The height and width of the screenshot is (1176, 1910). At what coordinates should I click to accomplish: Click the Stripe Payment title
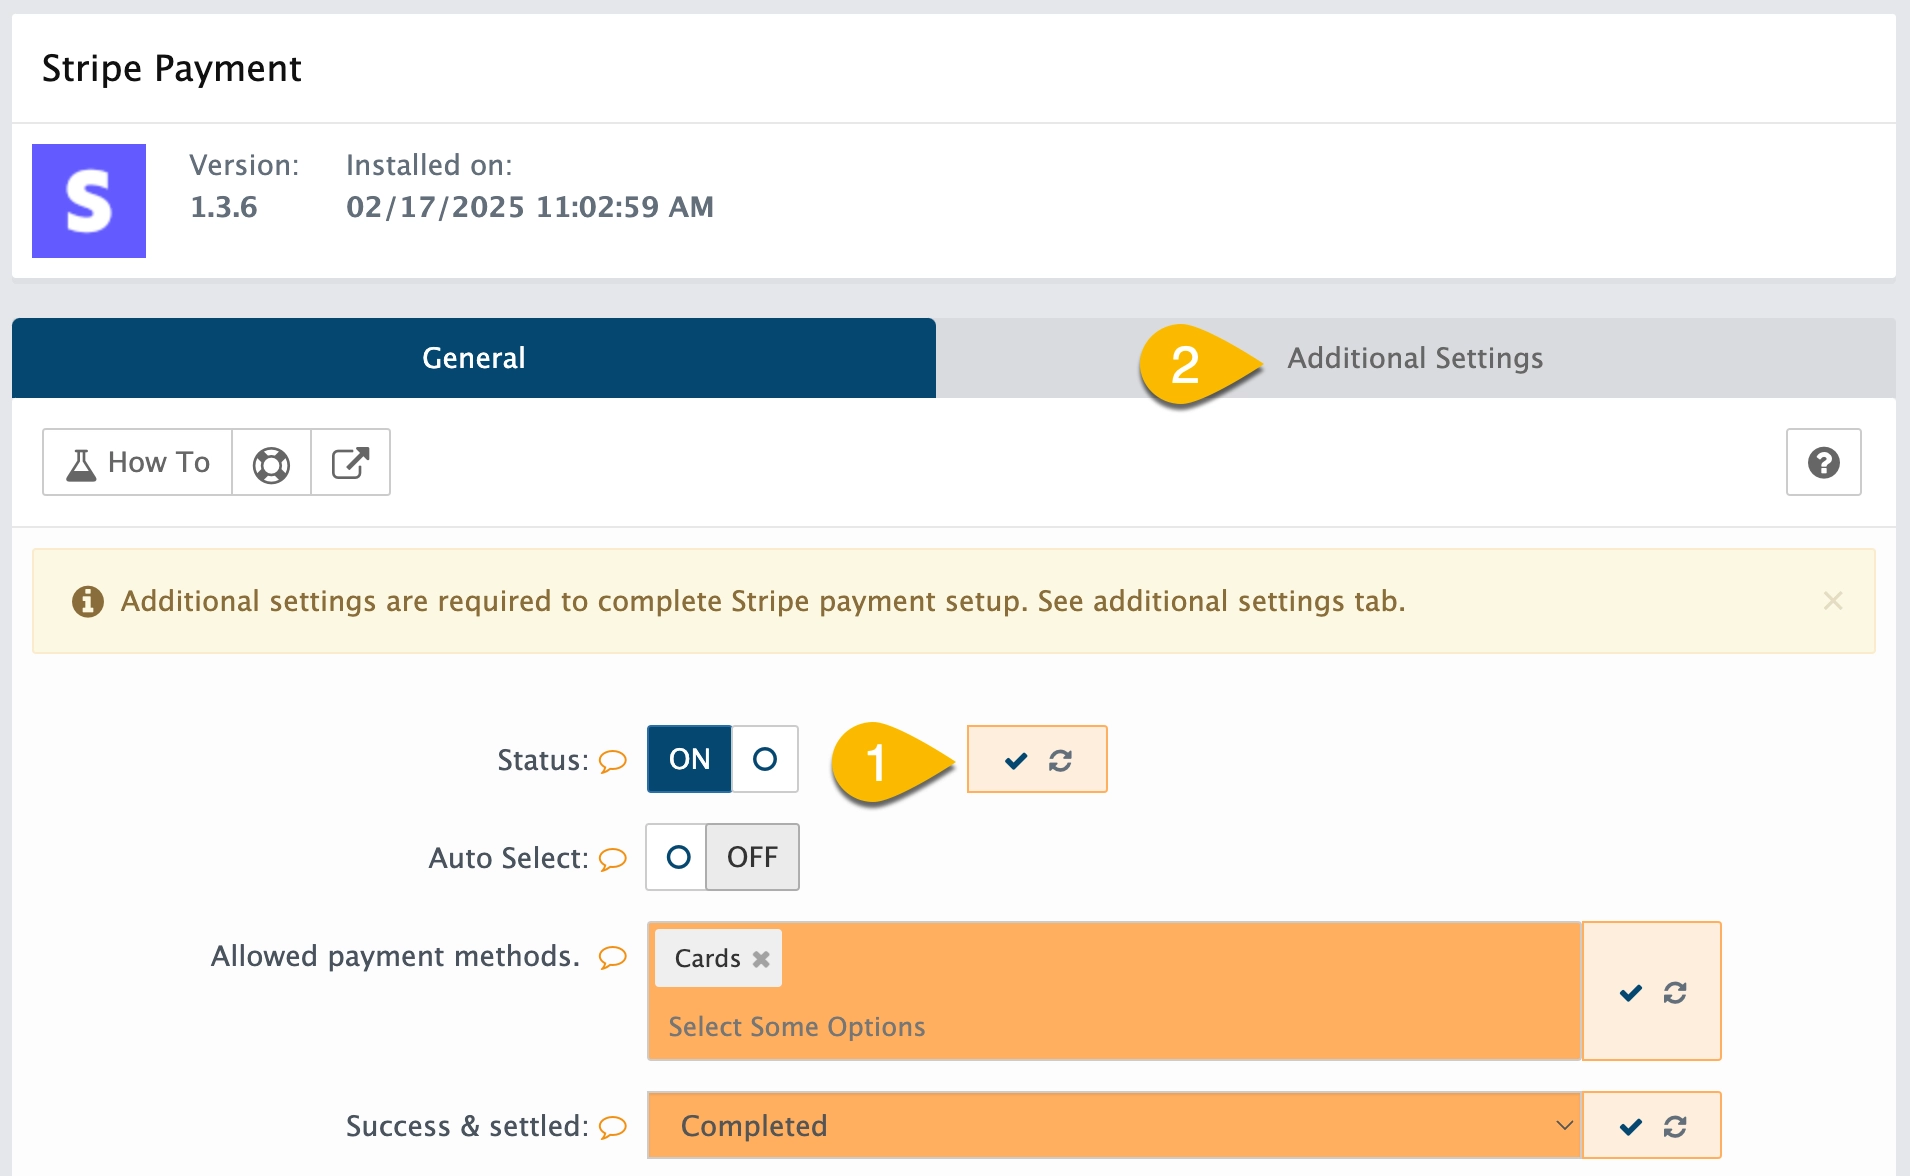pos(172,68)
